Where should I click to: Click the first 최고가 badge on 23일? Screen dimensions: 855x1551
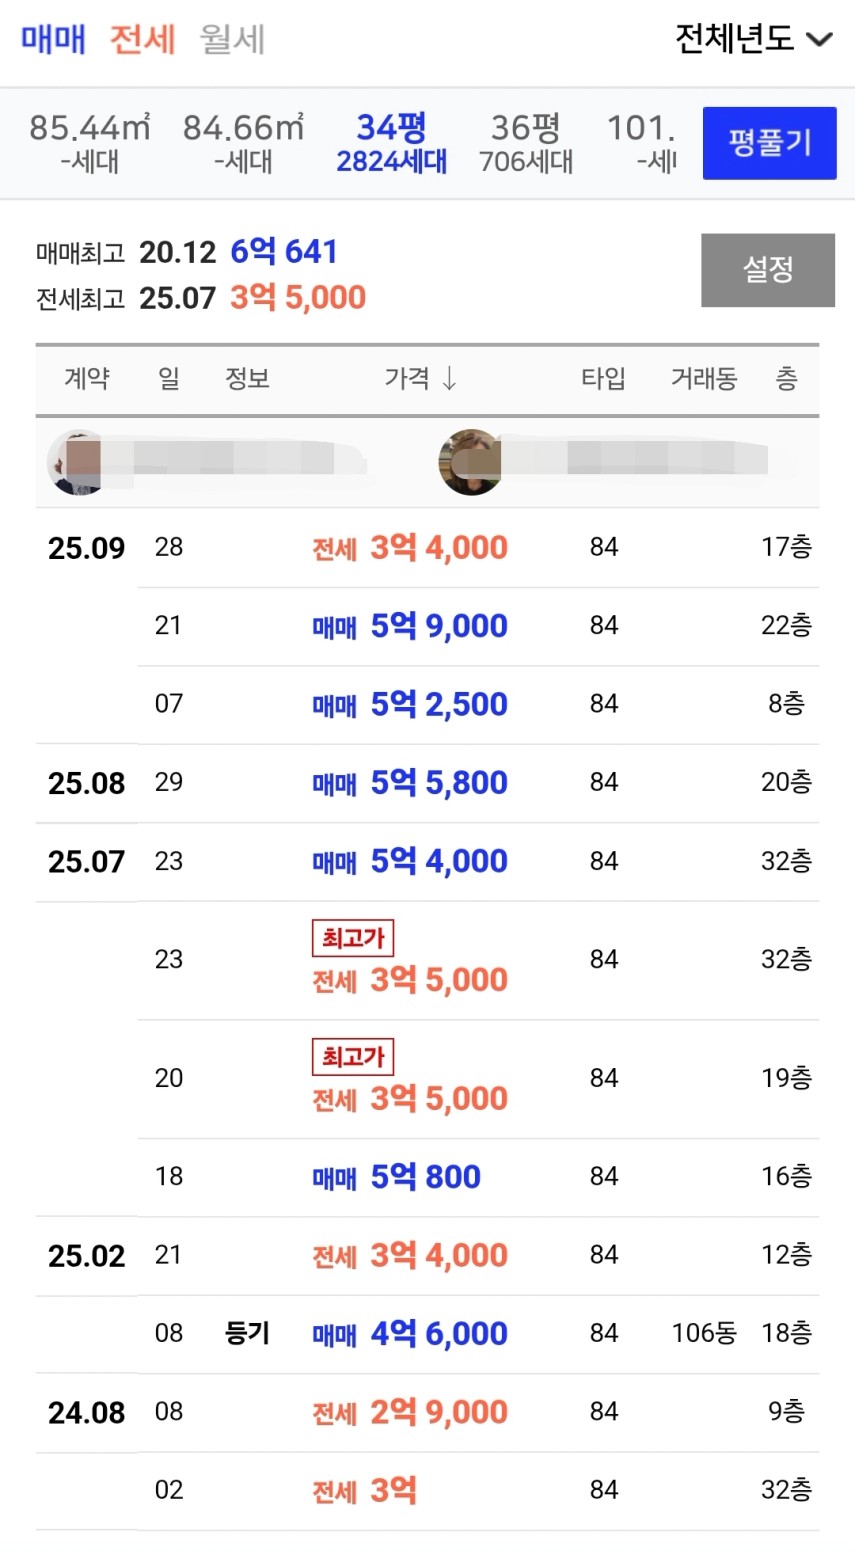(353, 938)
